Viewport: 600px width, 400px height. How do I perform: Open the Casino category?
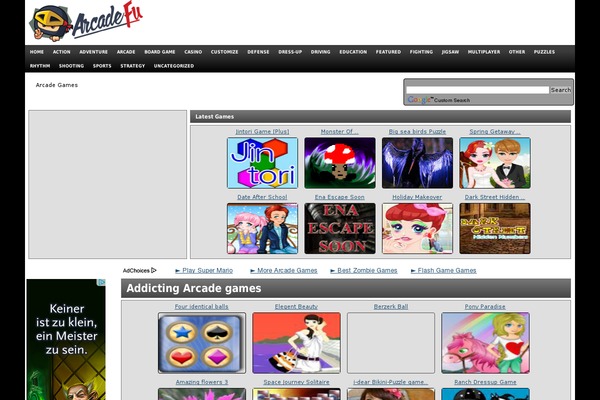[193, 52]
